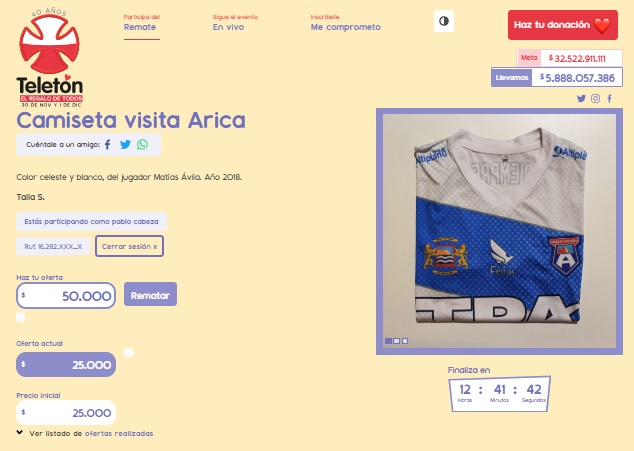Open Teletón's Instagram profile icon
Screen dimensions: 634x451
click(x=595, y=98)
